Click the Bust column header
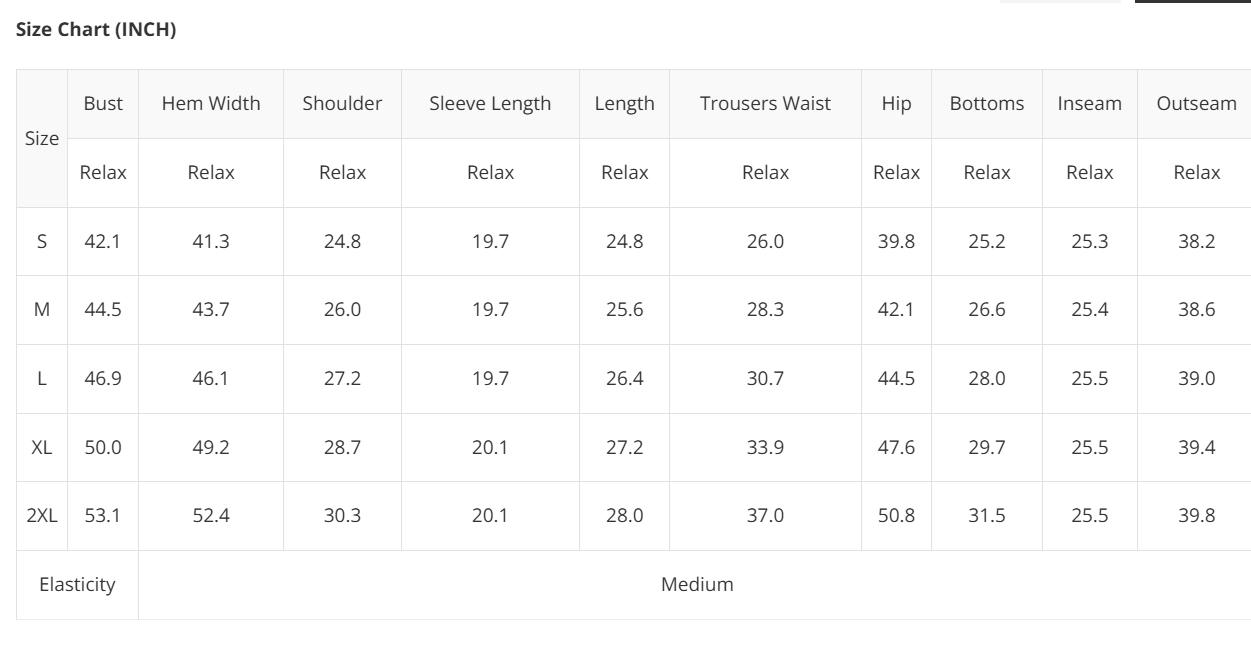The height and width of the screenshot is (646, 1251). tap(103, 103)
